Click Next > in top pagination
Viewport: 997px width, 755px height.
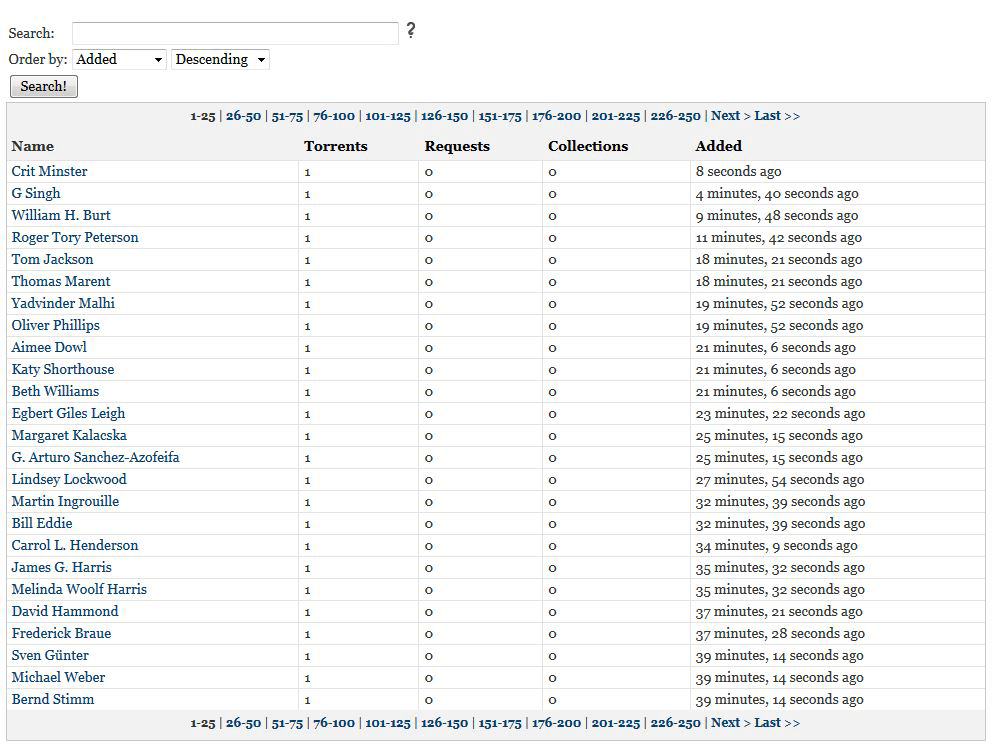[731, 116]
